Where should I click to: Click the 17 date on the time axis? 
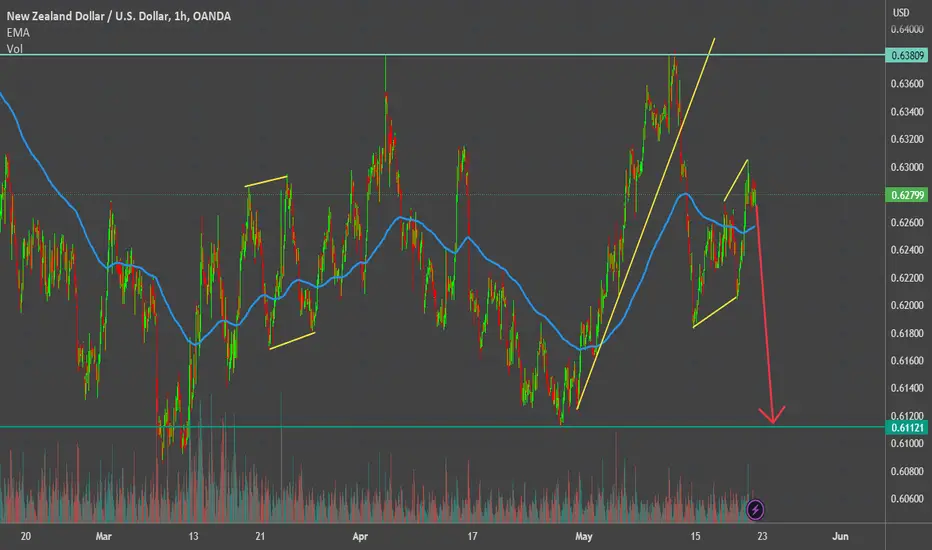pyautogui.click(x=472, y=536)
